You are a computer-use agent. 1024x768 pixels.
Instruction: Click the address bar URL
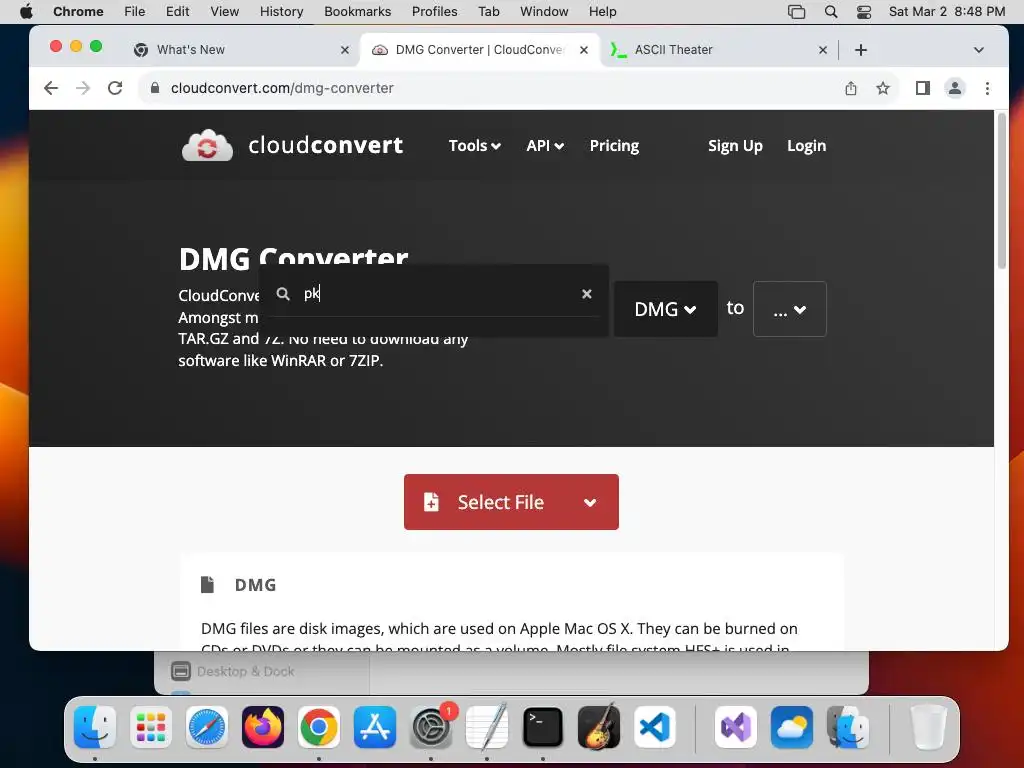point(282,88)
